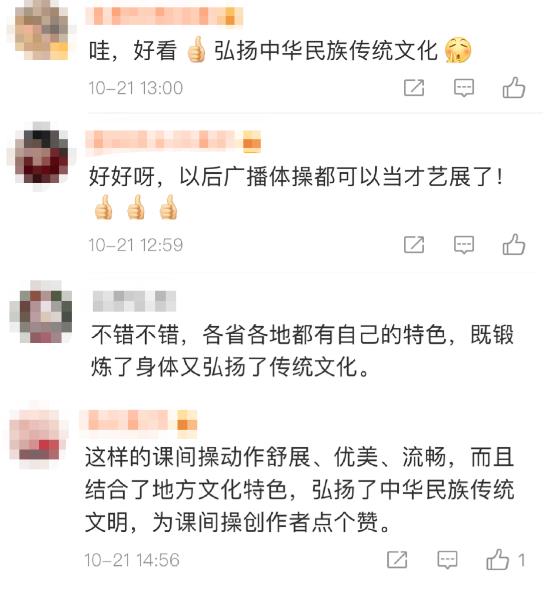
Task: Repost the 13:00 comment
Action: pos(414,88)
